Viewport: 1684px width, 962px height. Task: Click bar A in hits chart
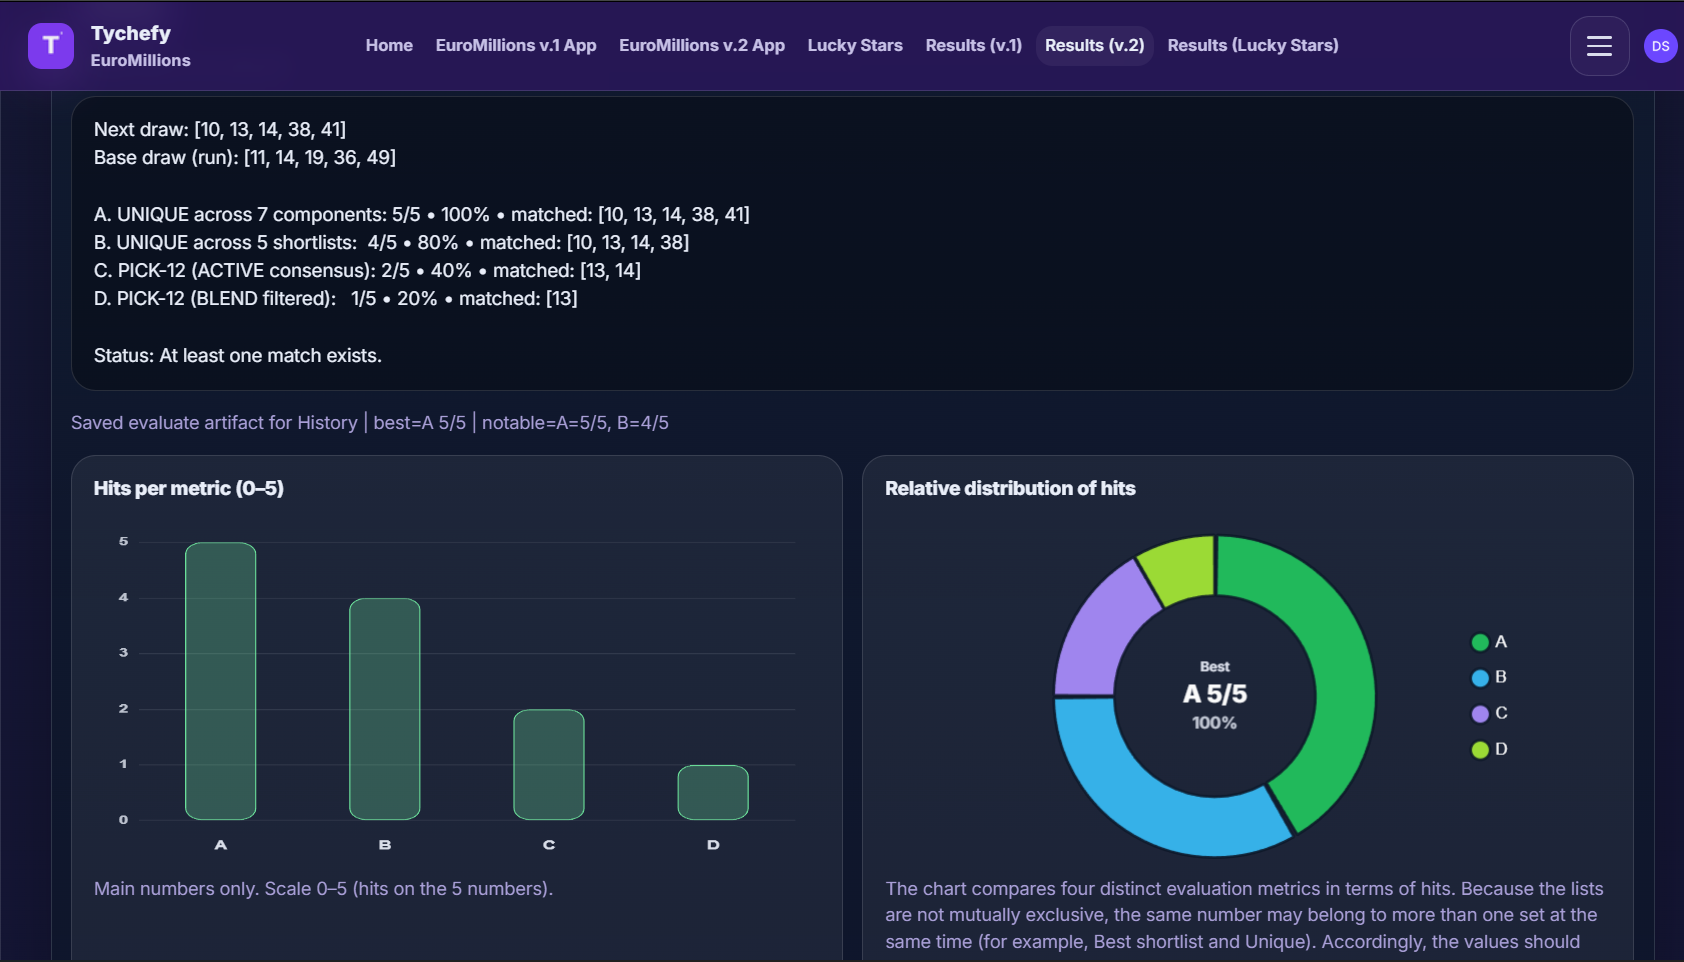(x=221, y=681)
